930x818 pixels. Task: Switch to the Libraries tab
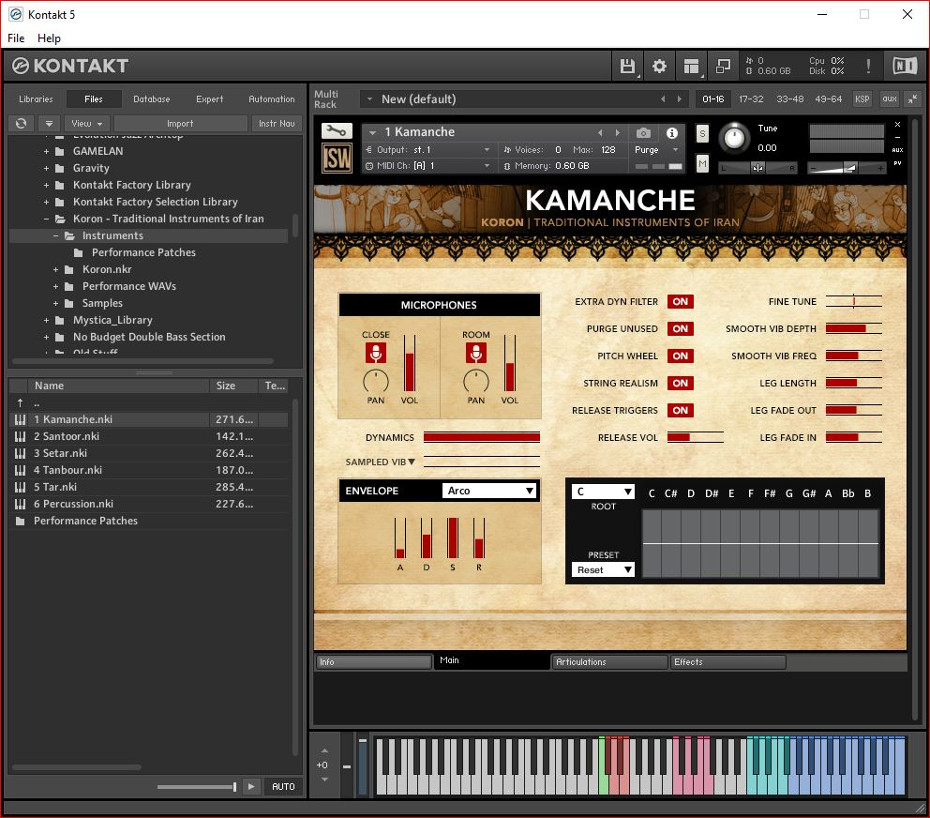pyautogui.click(x=36, y=99)
